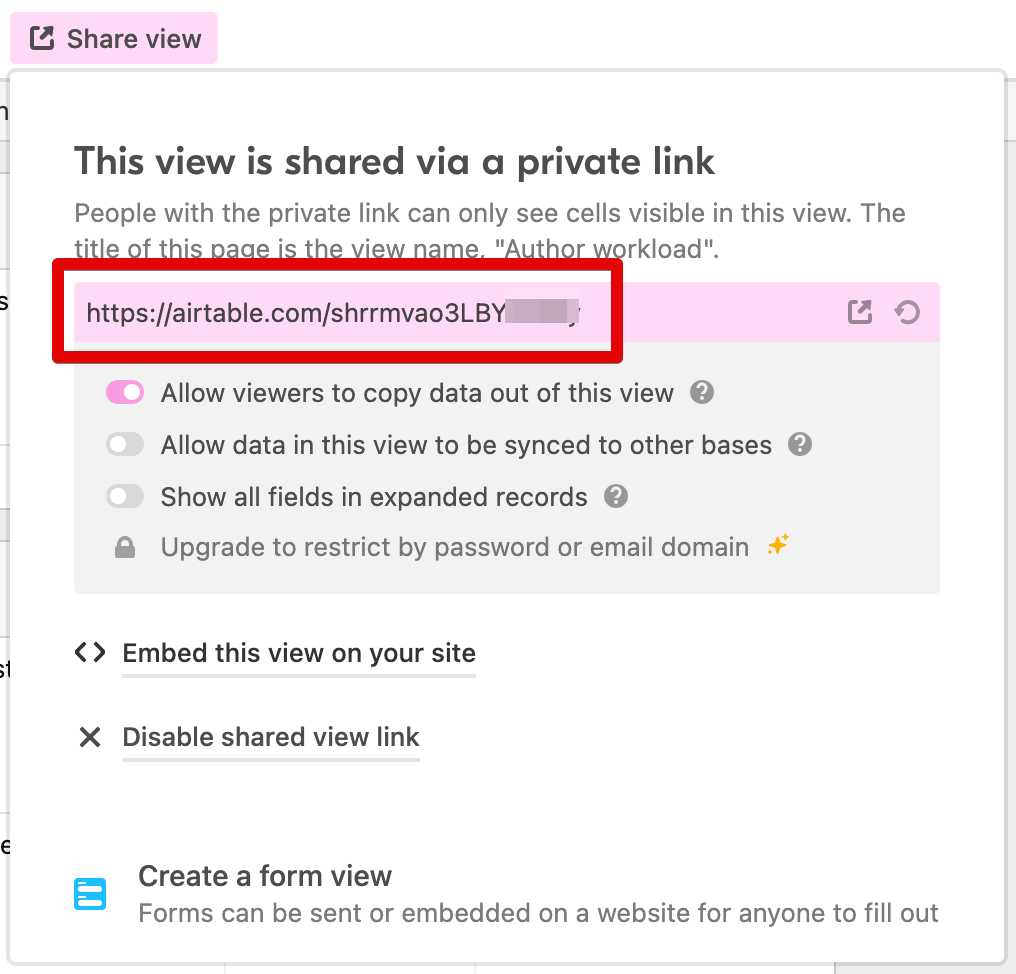The height and width of the screenshot is (974, 1016).
Task: Click help icon beside expanded records option
Action: [616, 496]
